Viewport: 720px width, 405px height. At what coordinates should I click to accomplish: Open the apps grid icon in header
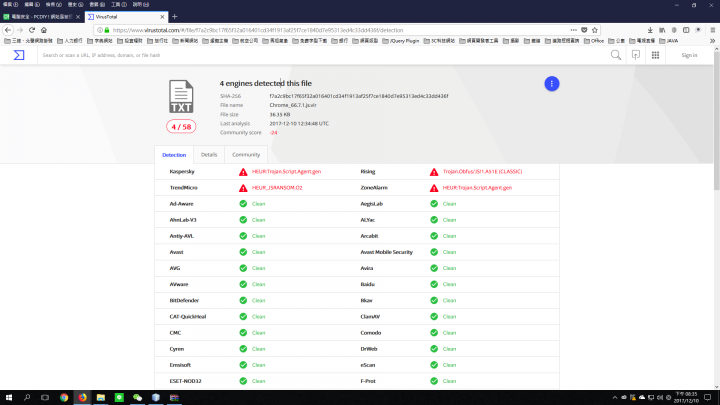click(x=655, y=55)
